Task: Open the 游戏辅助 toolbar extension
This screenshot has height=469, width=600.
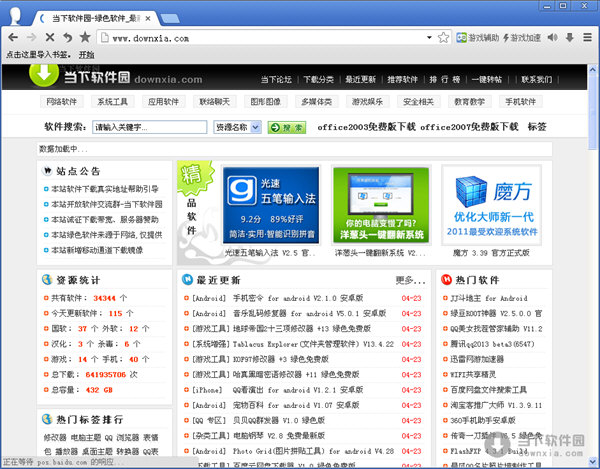Action: click(477, 38)
